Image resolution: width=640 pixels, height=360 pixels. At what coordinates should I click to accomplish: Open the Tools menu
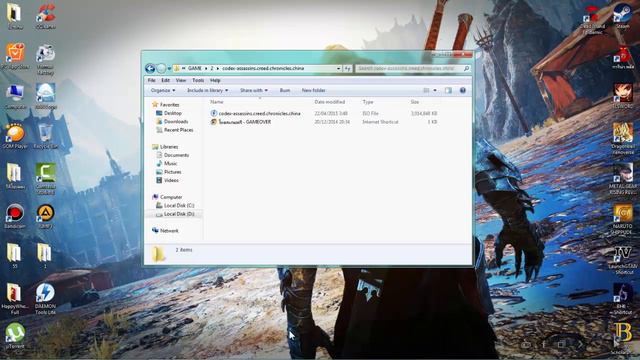click(x=198, y=80)
